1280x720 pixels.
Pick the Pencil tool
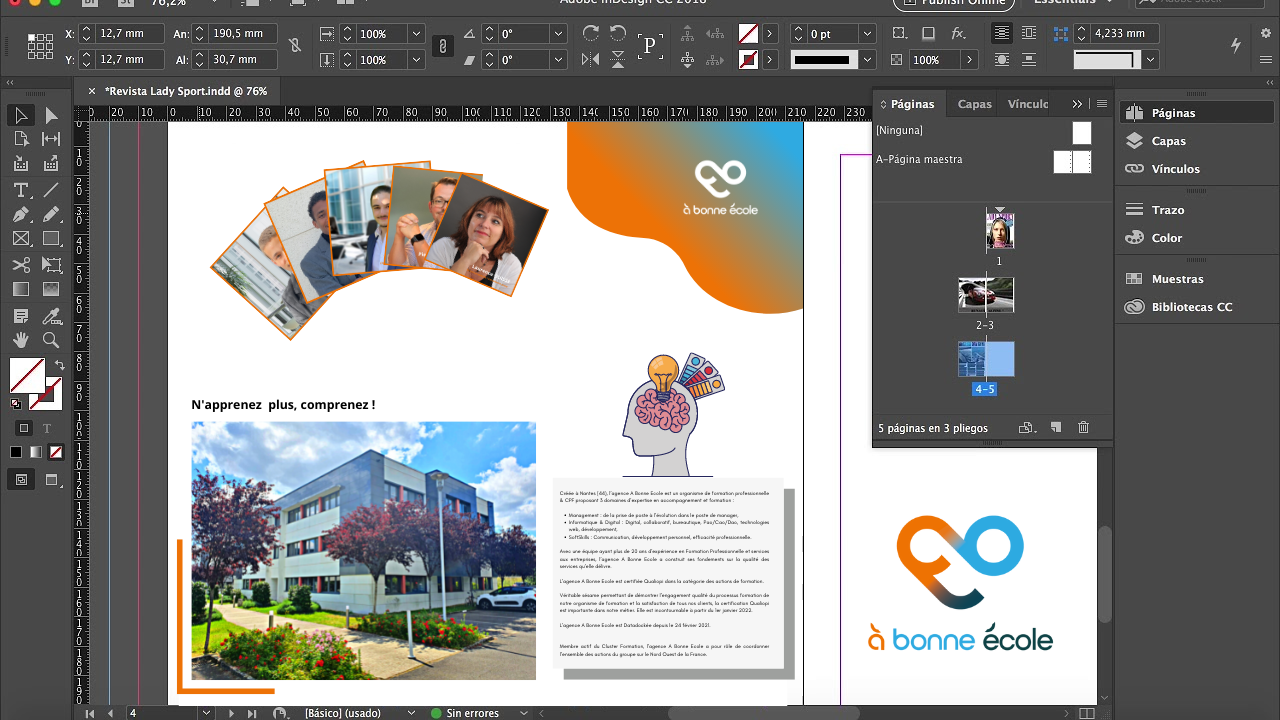pyautogui.click(x=51, y=214)
